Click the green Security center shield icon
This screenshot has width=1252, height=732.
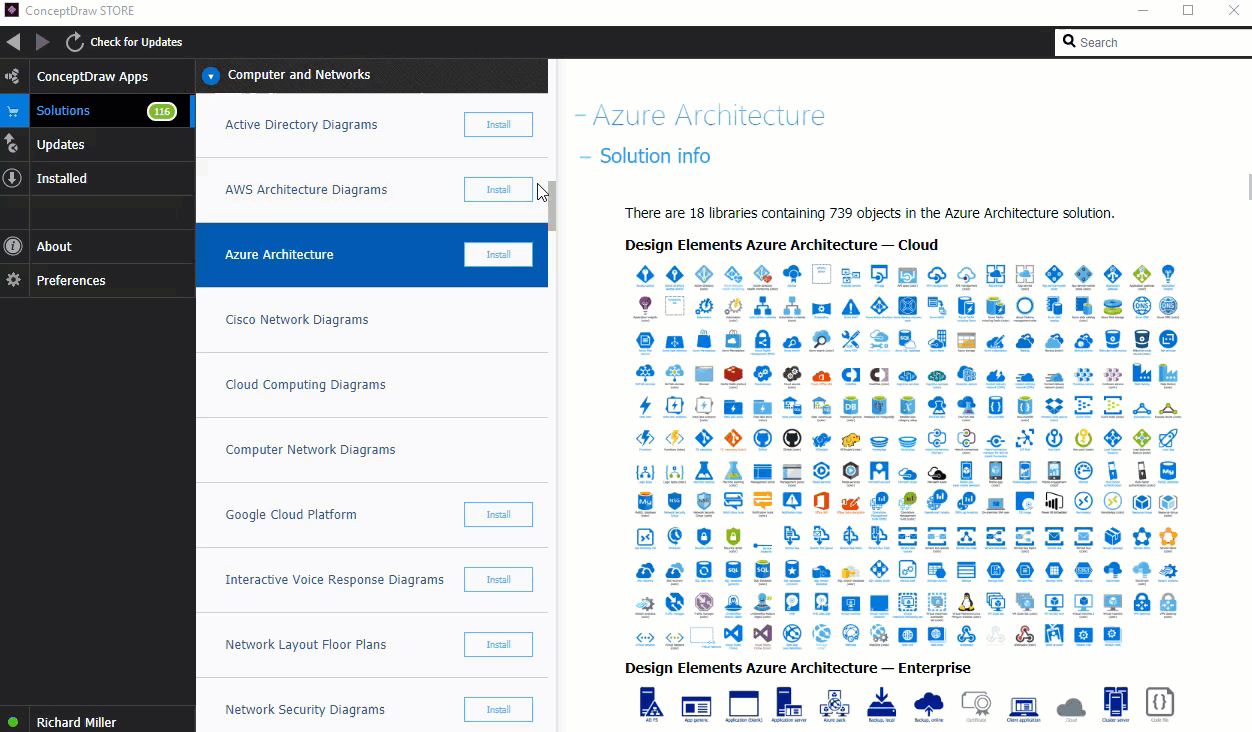tap(733, 538)
